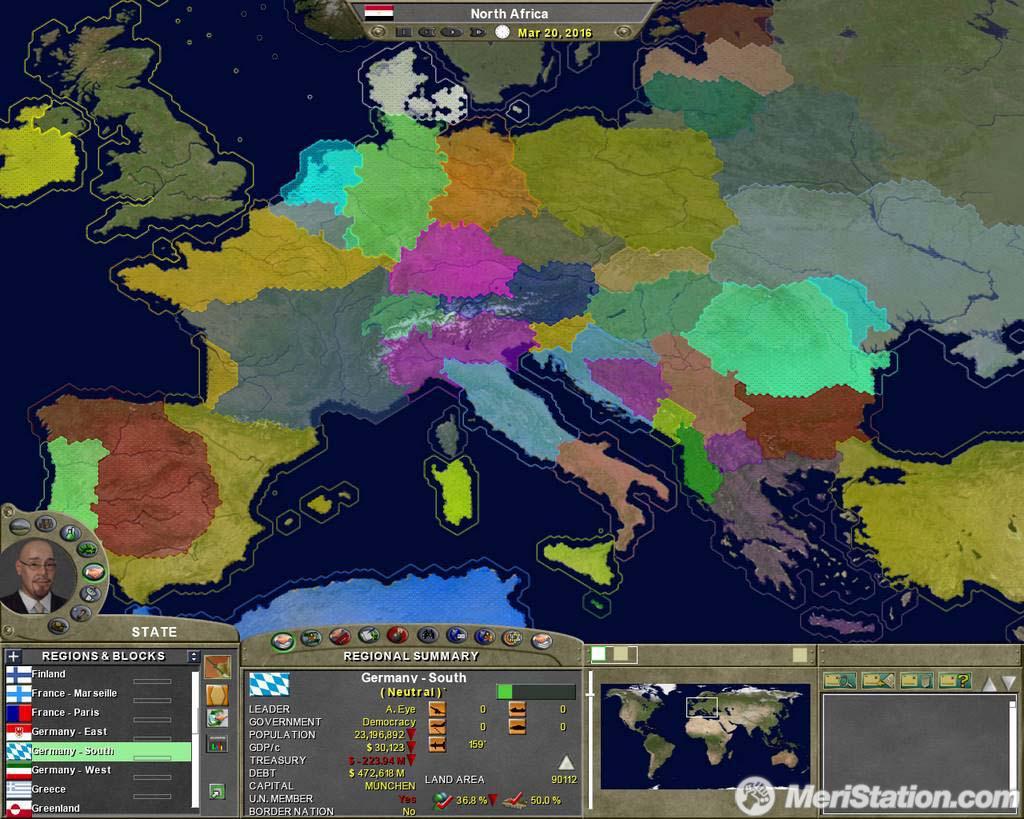Select the first tab icon in Regional Summary
Screen dimensions: 1024x819
point(283,637)
